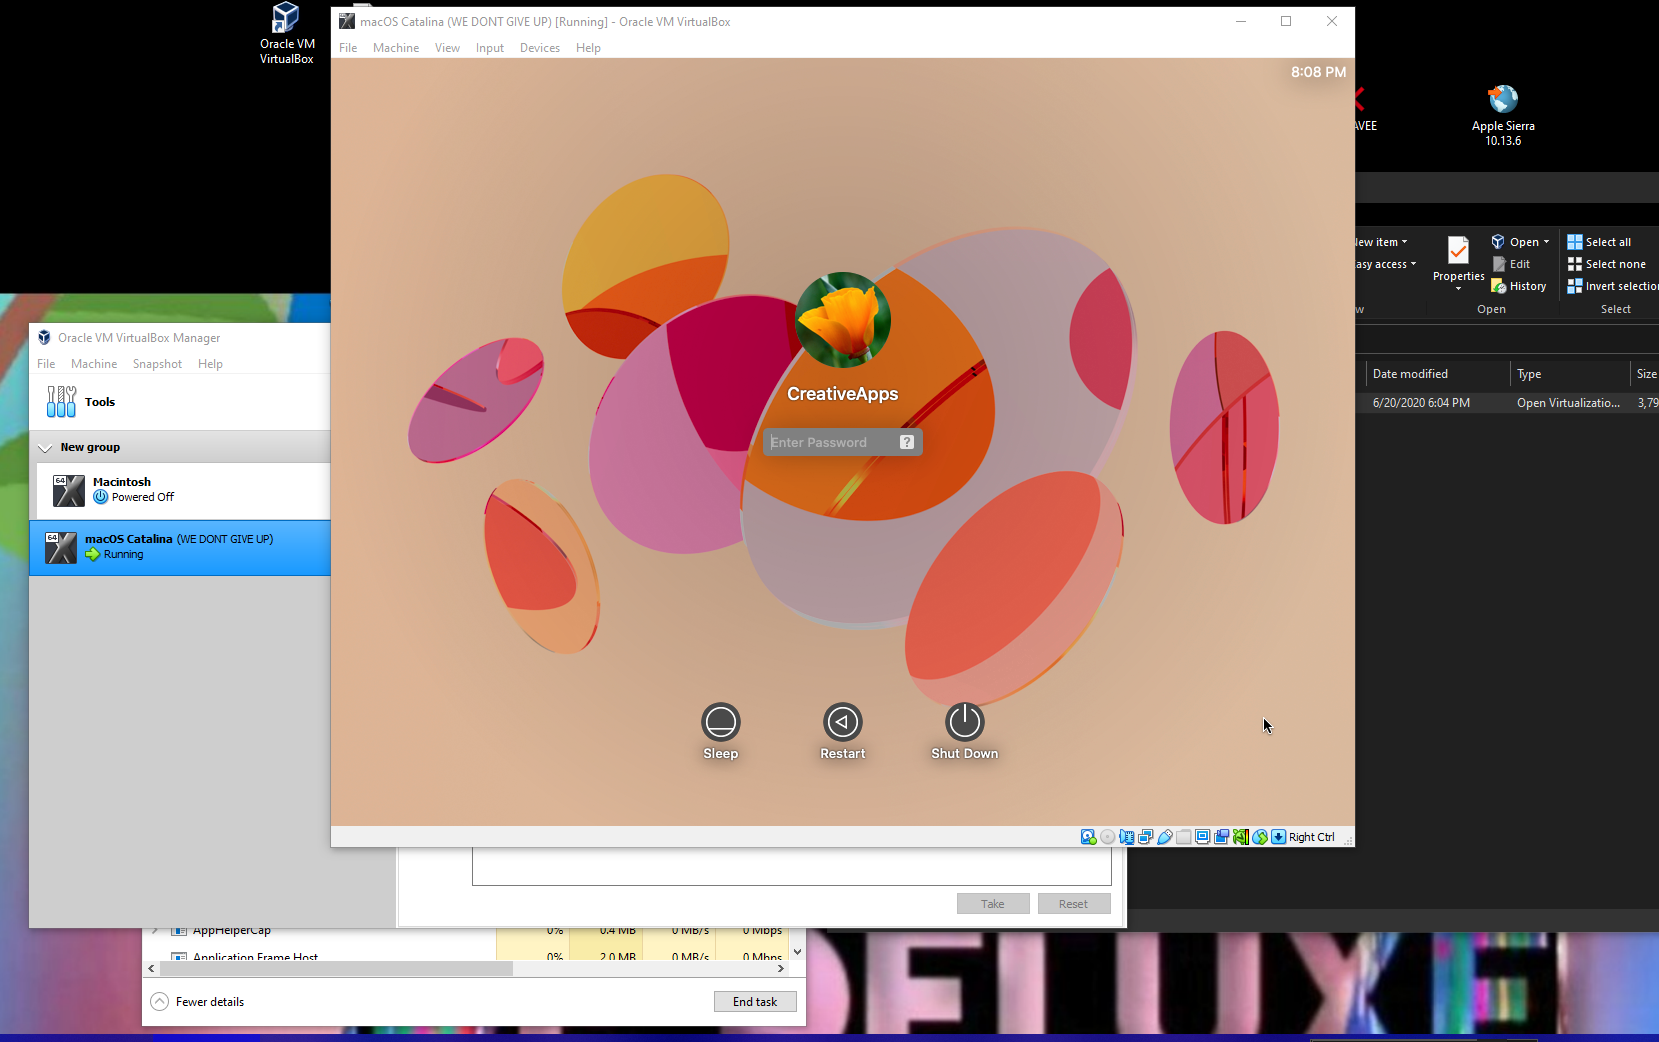This screenshot has height=1042, width=1659.
Task: Open Snapshot menu in VirtualBox Manager
Action: pyautogui.click(x=157, y=364)
